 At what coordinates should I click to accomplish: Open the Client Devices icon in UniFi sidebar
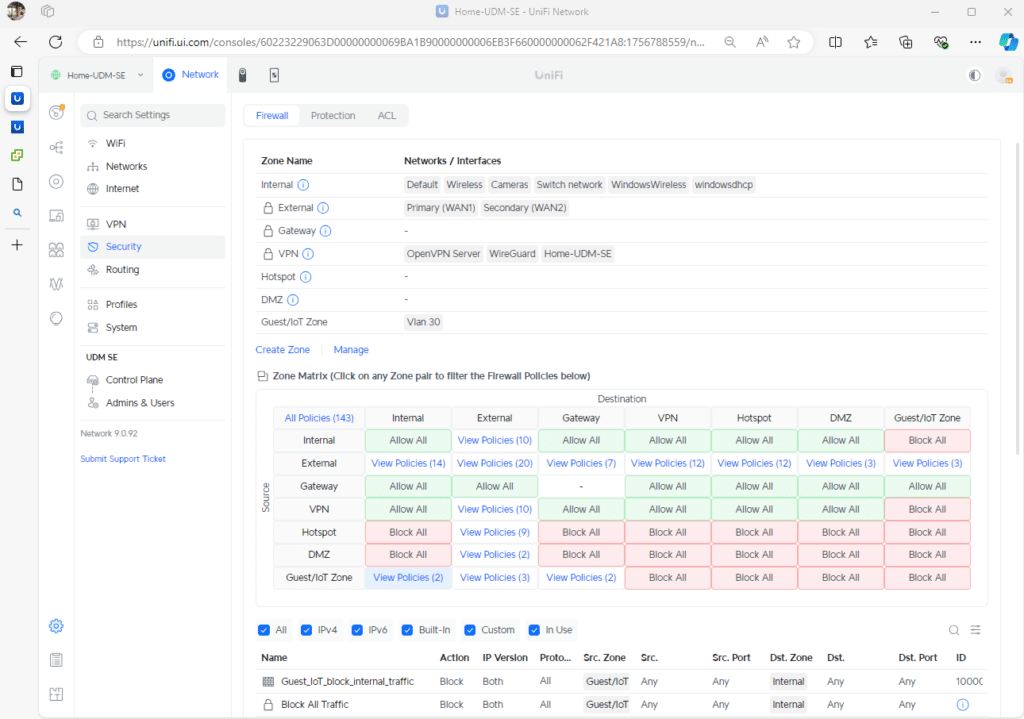pos(57,216)
